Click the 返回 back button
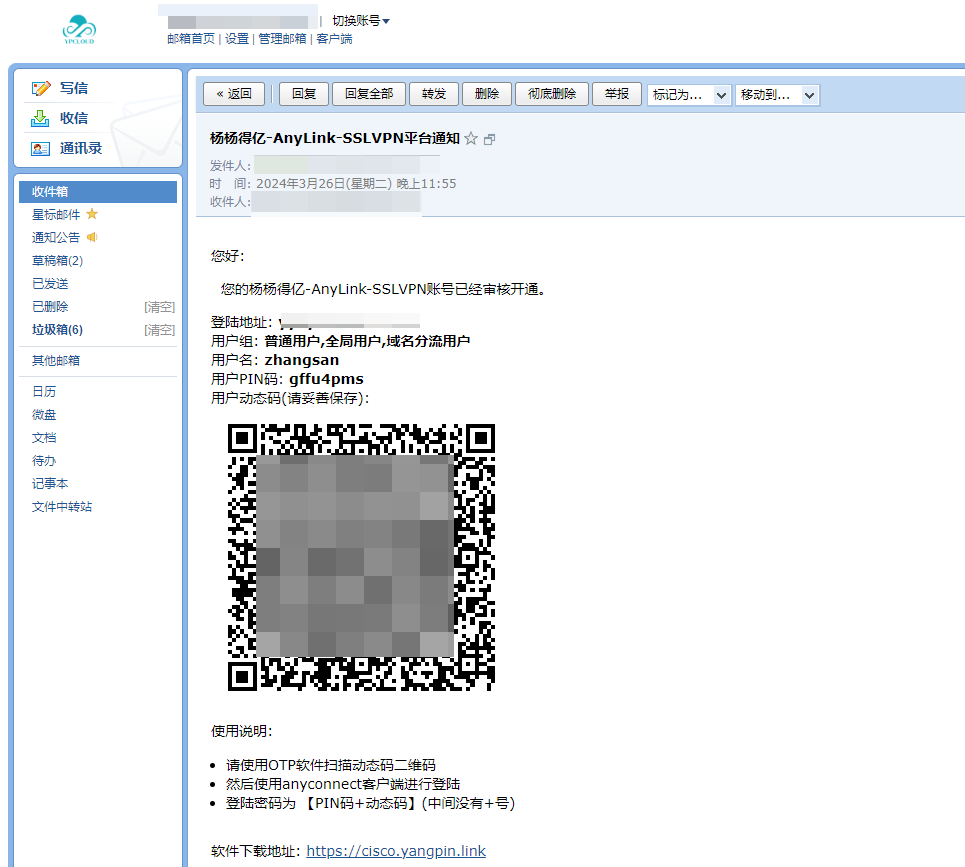Viewport: 965px width, 867px height. click(234, 94)
